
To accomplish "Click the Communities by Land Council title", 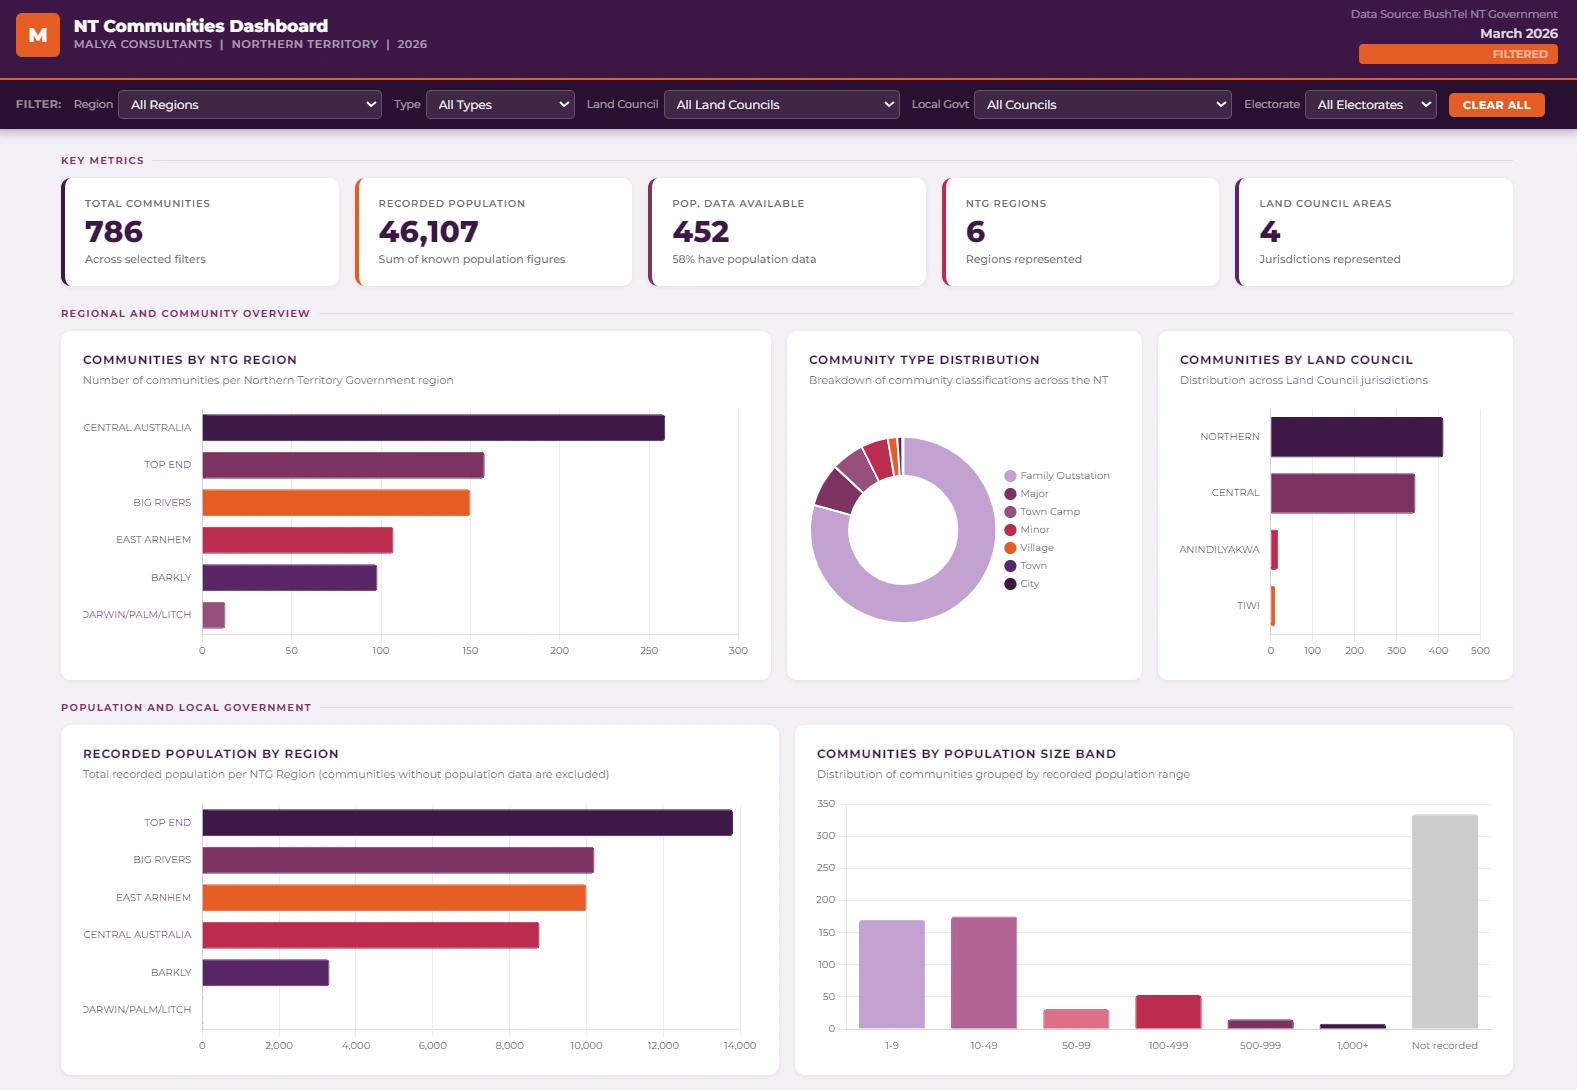I will [x=1296, y=360].
